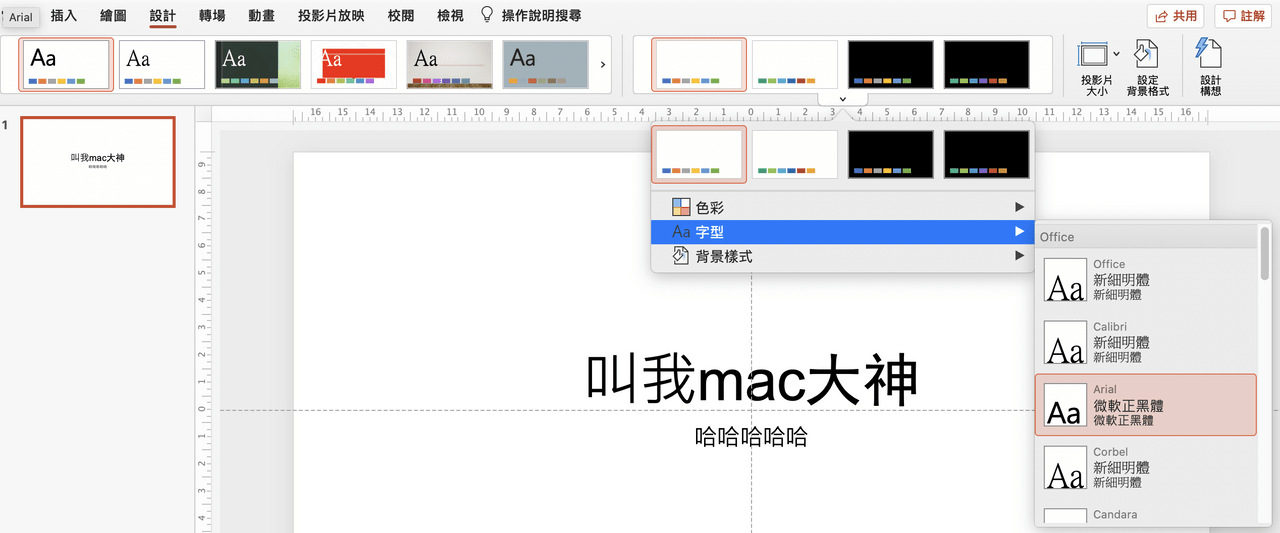Expand arrow beside 色彩
The width and height of the screenshot is (1280, 533).
[x=1020, y=207]
